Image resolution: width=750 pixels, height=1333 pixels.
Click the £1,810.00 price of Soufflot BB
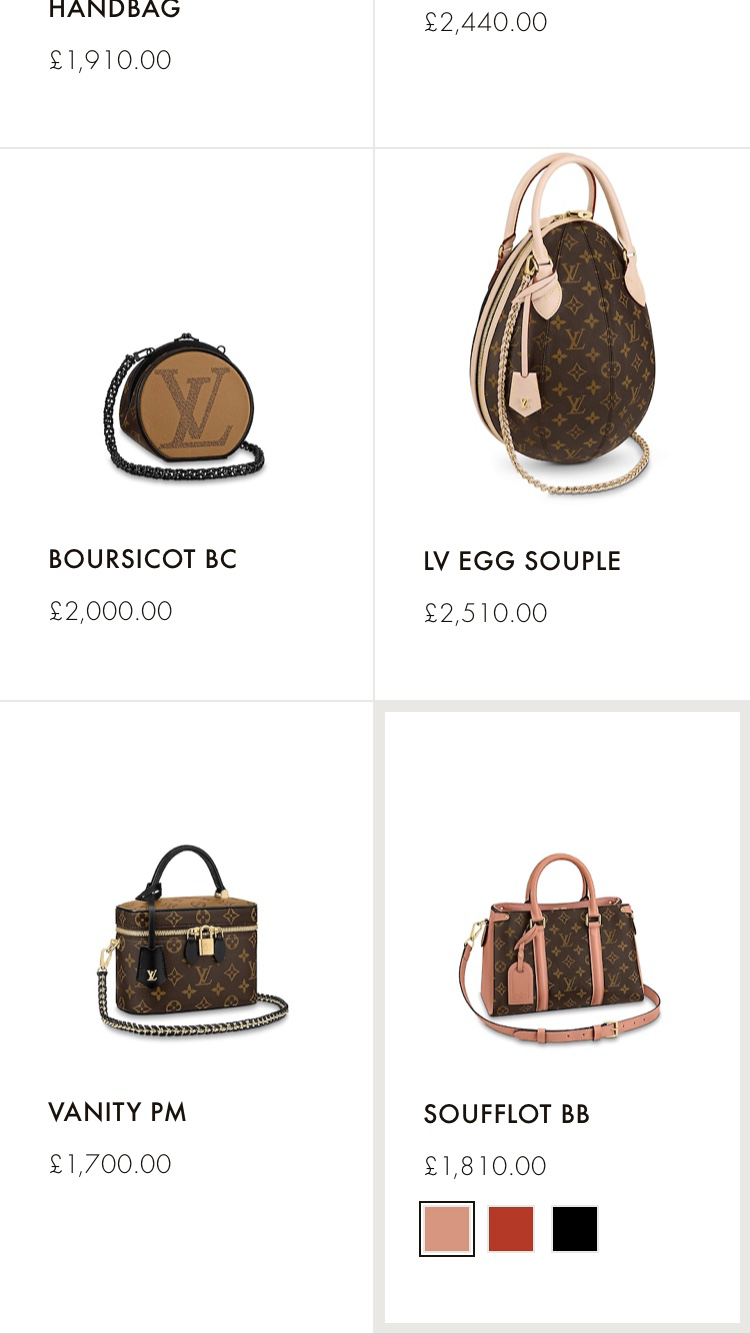point(486,1166)
